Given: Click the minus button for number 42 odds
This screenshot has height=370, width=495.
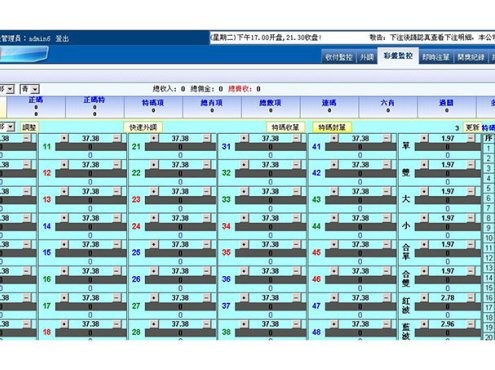Looking at the screenshot, I should point(386,165).
